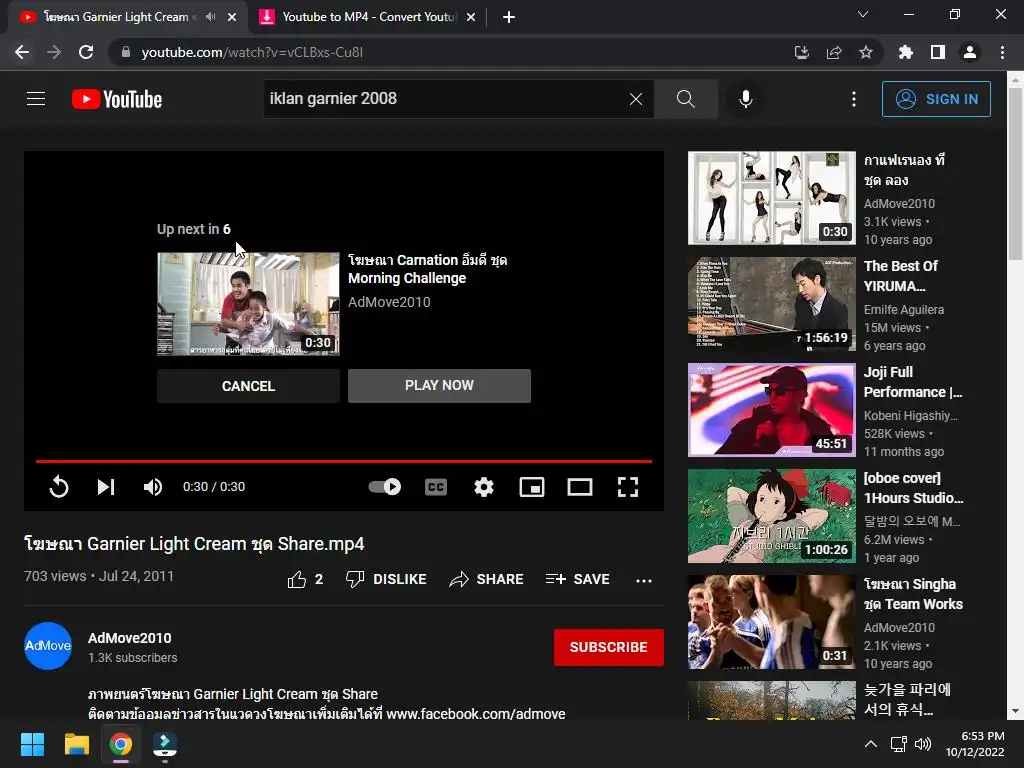Bookmark this page with star
Viewport: 1024px width, 768px height.
pyautogui.click(x=866, y=52)
